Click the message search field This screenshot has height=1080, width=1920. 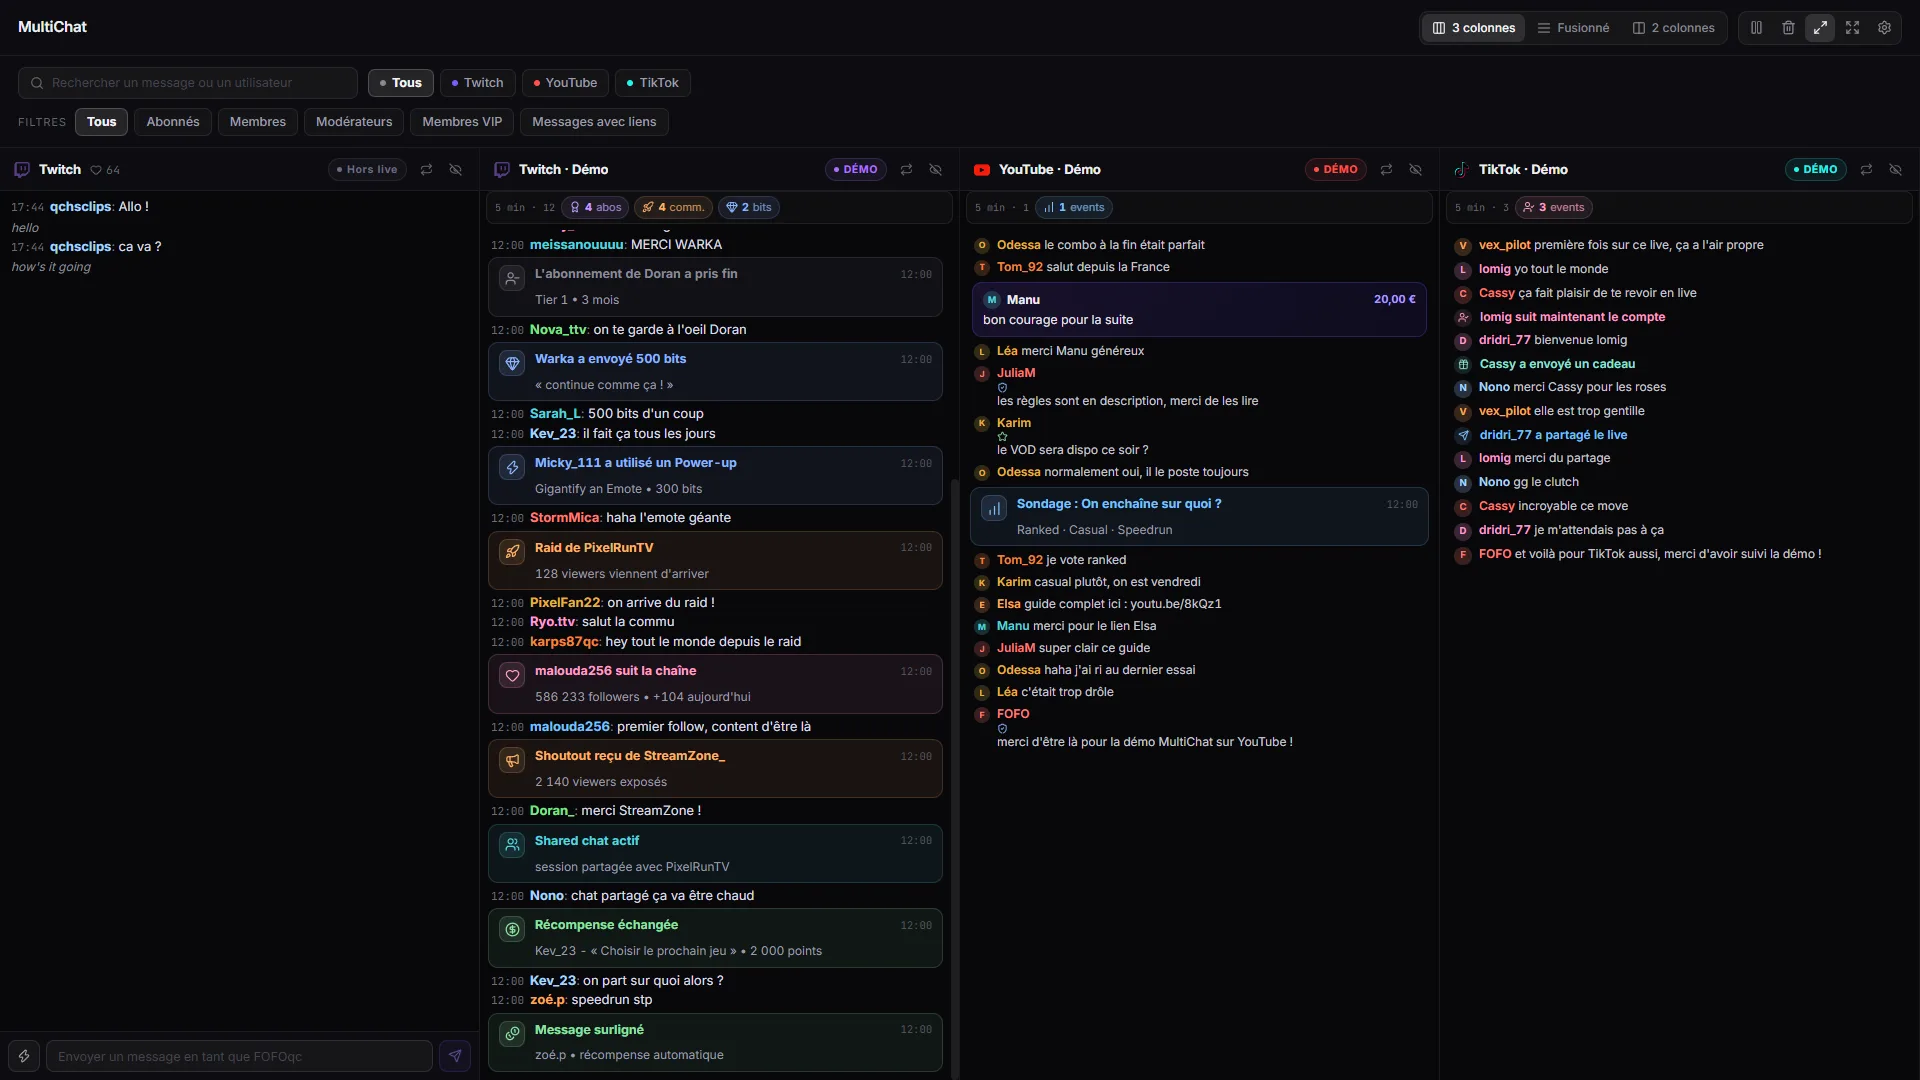click(188, 83)
